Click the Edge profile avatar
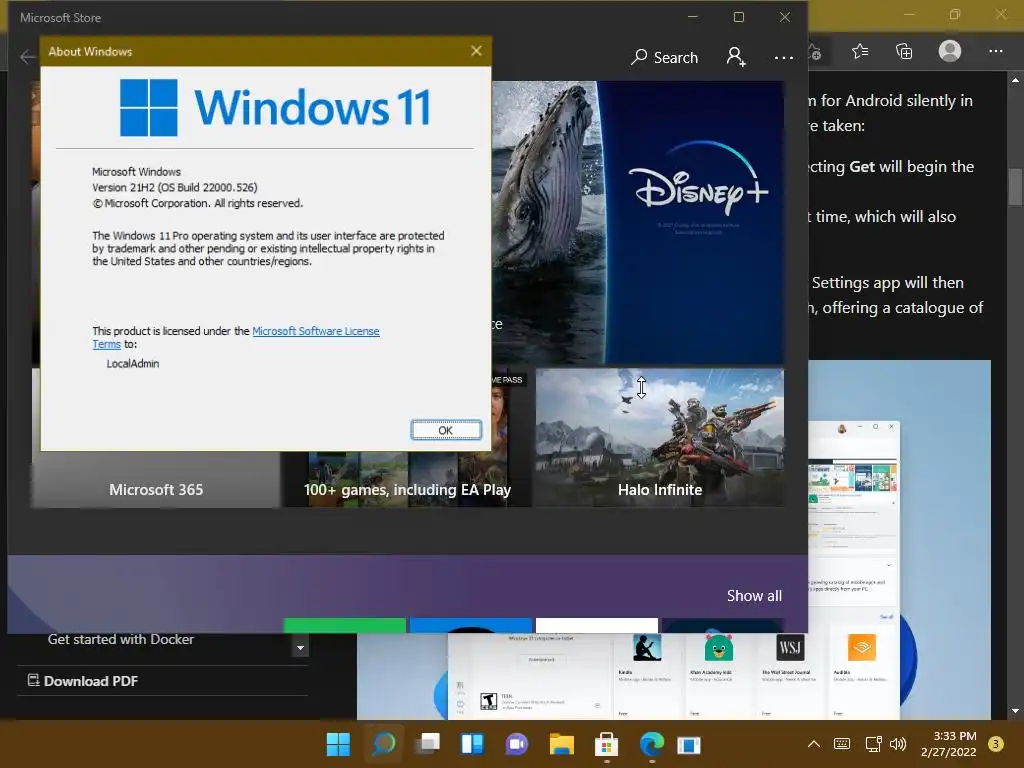1024x768 pixels. pyautogui.click(x=950, y=51)
